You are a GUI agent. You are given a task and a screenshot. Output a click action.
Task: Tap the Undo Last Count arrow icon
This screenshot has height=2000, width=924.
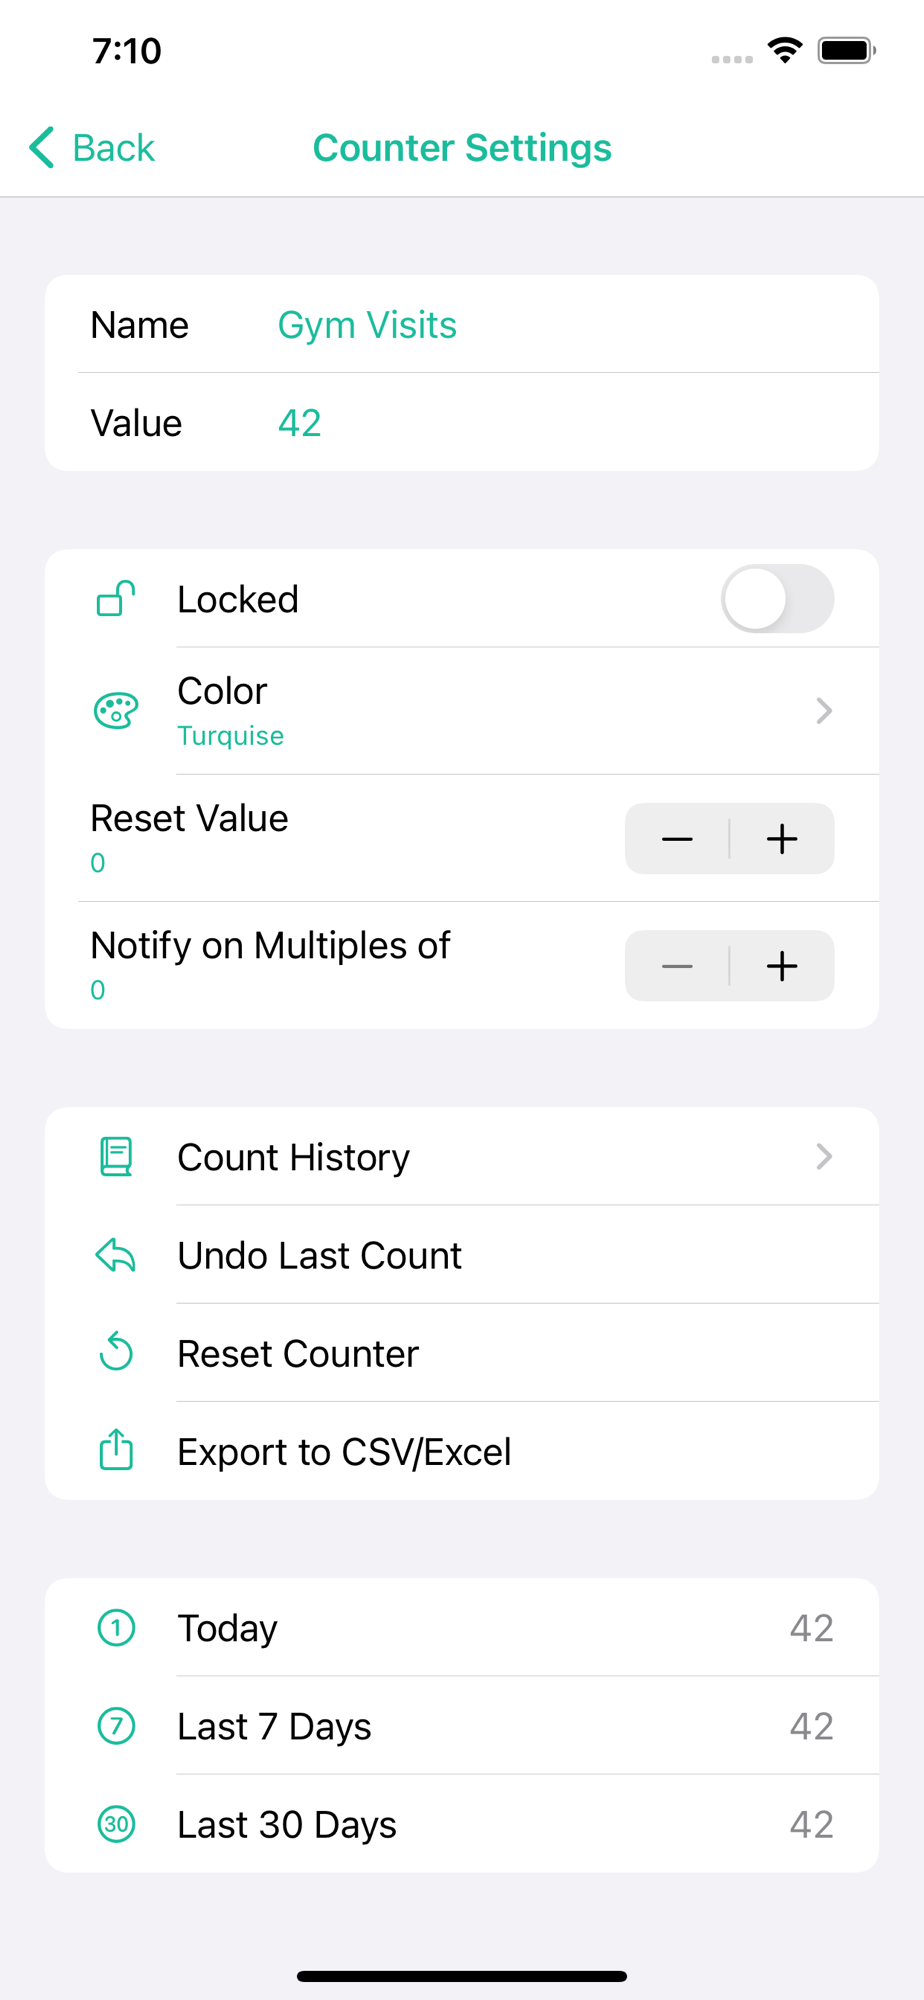click(x=116, y=1255)
